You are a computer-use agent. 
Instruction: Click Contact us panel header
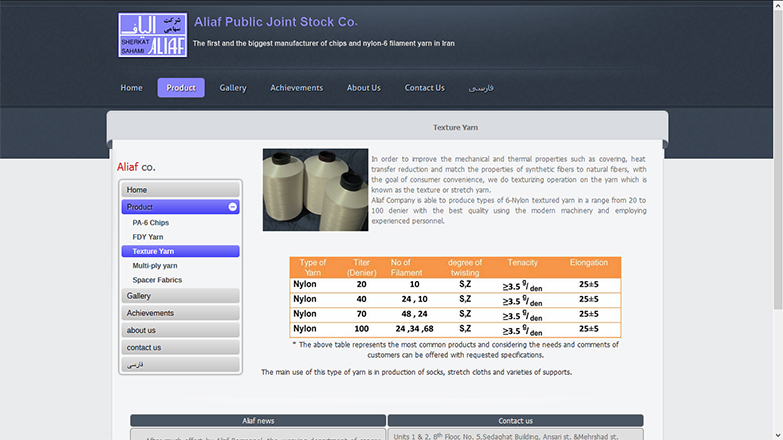pos(515,421)
